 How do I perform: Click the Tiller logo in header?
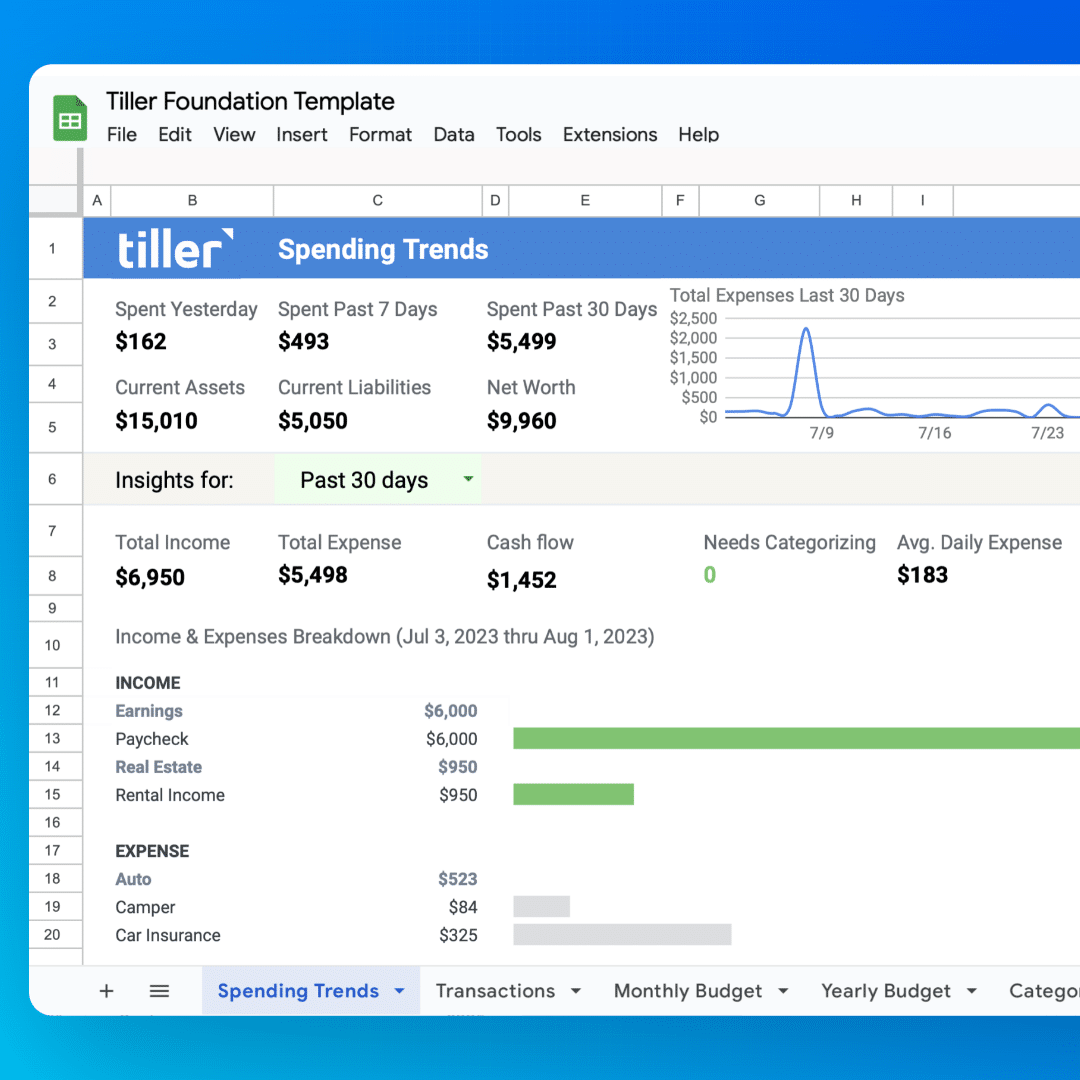click(175, 249)
